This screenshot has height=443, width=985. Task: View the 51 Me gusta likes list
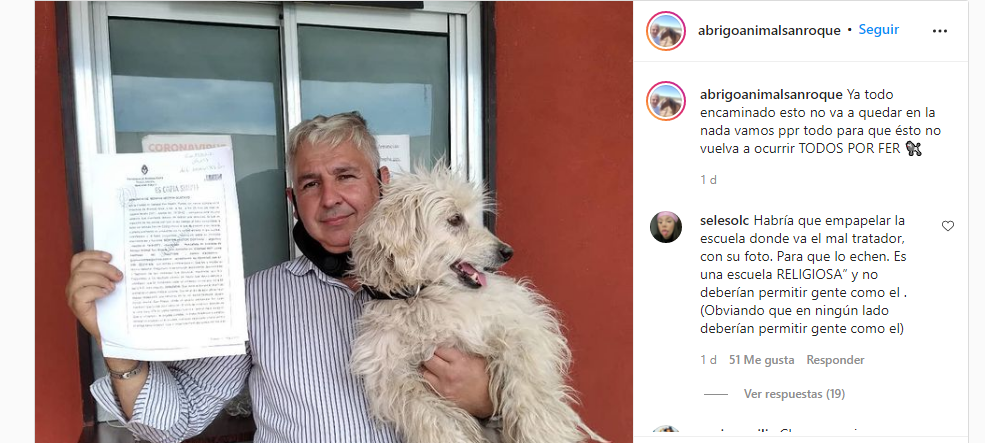click(x=761, y=360)
